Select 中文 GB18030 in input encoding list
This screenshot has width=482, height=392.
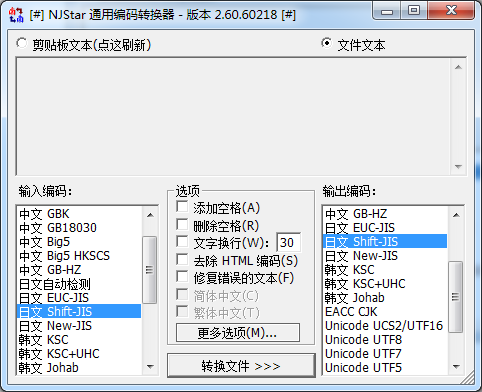79,228
